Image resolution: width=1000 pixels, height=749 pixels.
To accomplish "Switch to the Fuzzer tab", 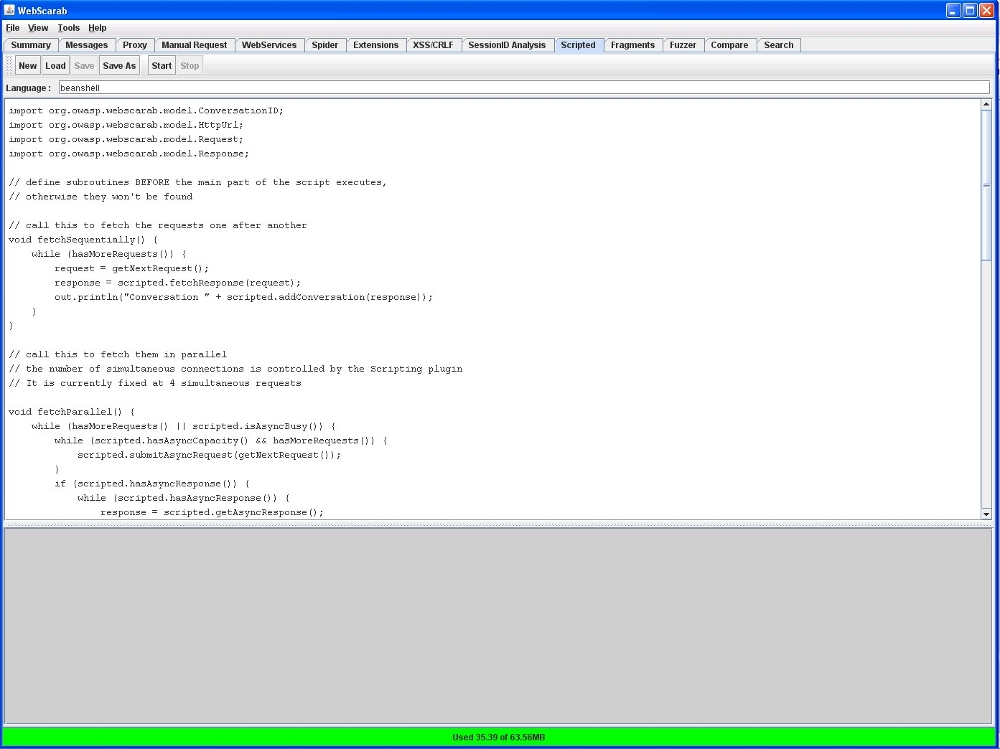I will tap(683, 45).
